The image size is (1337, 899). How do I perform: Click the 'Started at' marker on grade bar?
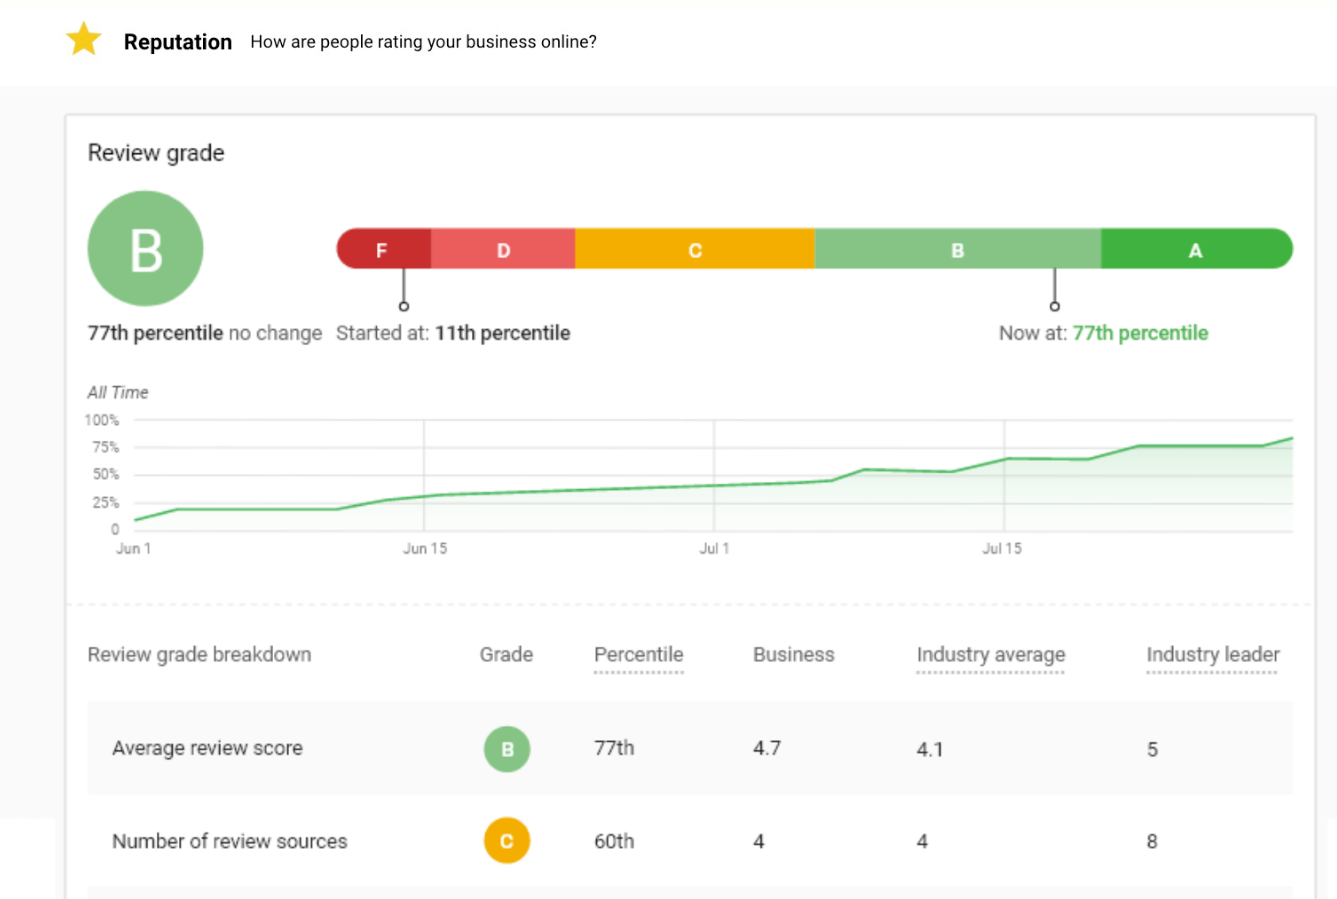(x=404, y=305)
